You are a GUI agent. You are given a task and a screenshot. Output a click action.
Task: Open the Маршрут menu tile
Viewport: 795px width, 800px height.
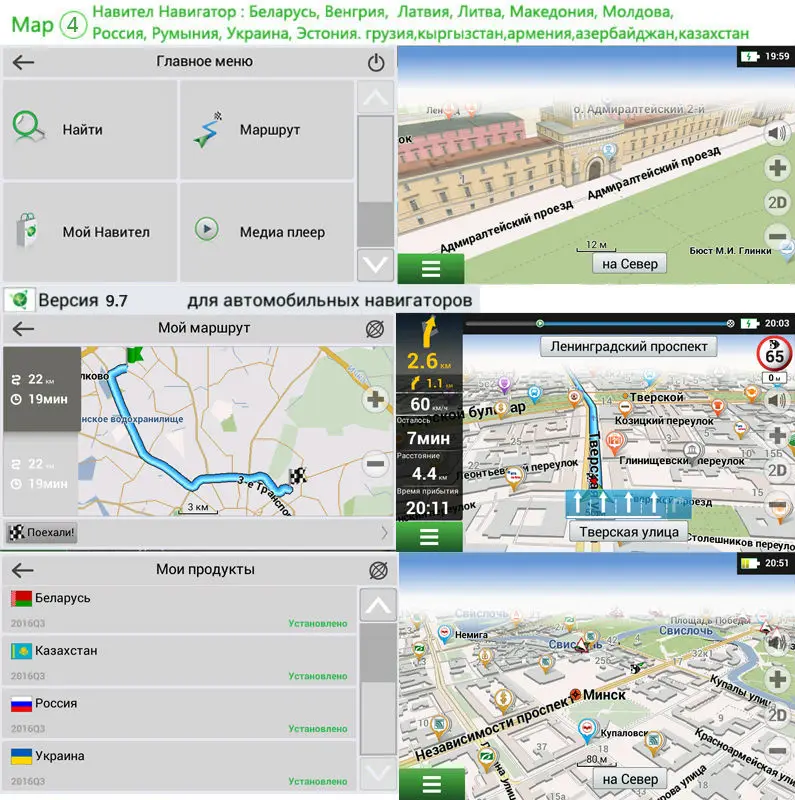pyautogui.click(x=267, y=130)
